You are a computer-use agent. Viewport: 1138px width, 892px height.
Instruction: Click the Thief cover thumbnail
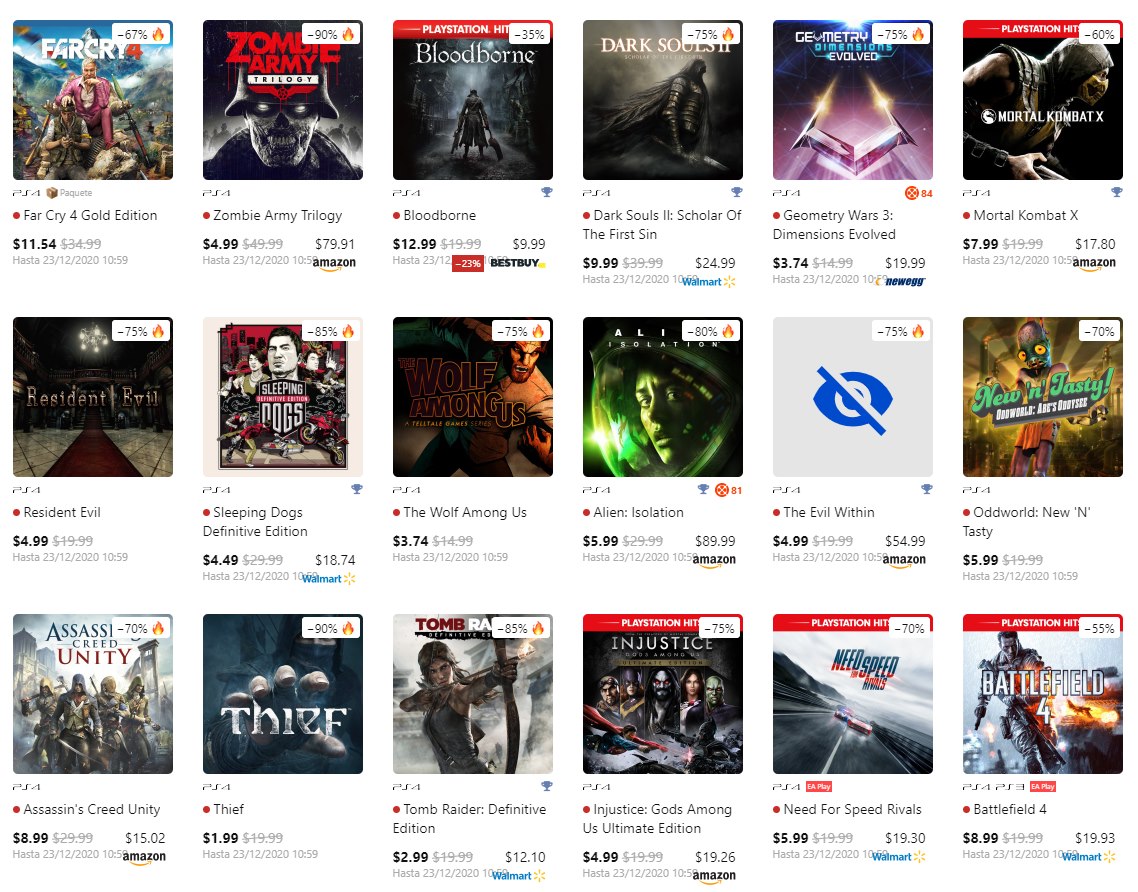283,694
